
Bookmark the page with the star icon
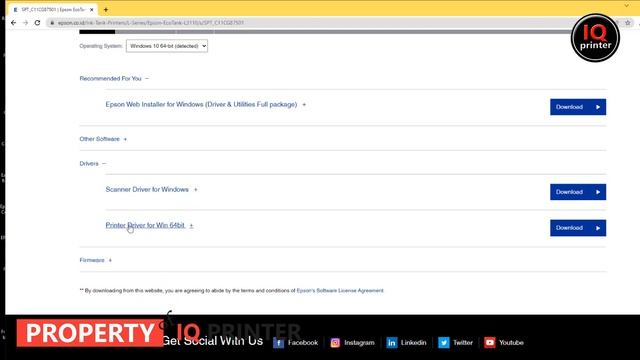click(628, 23)
